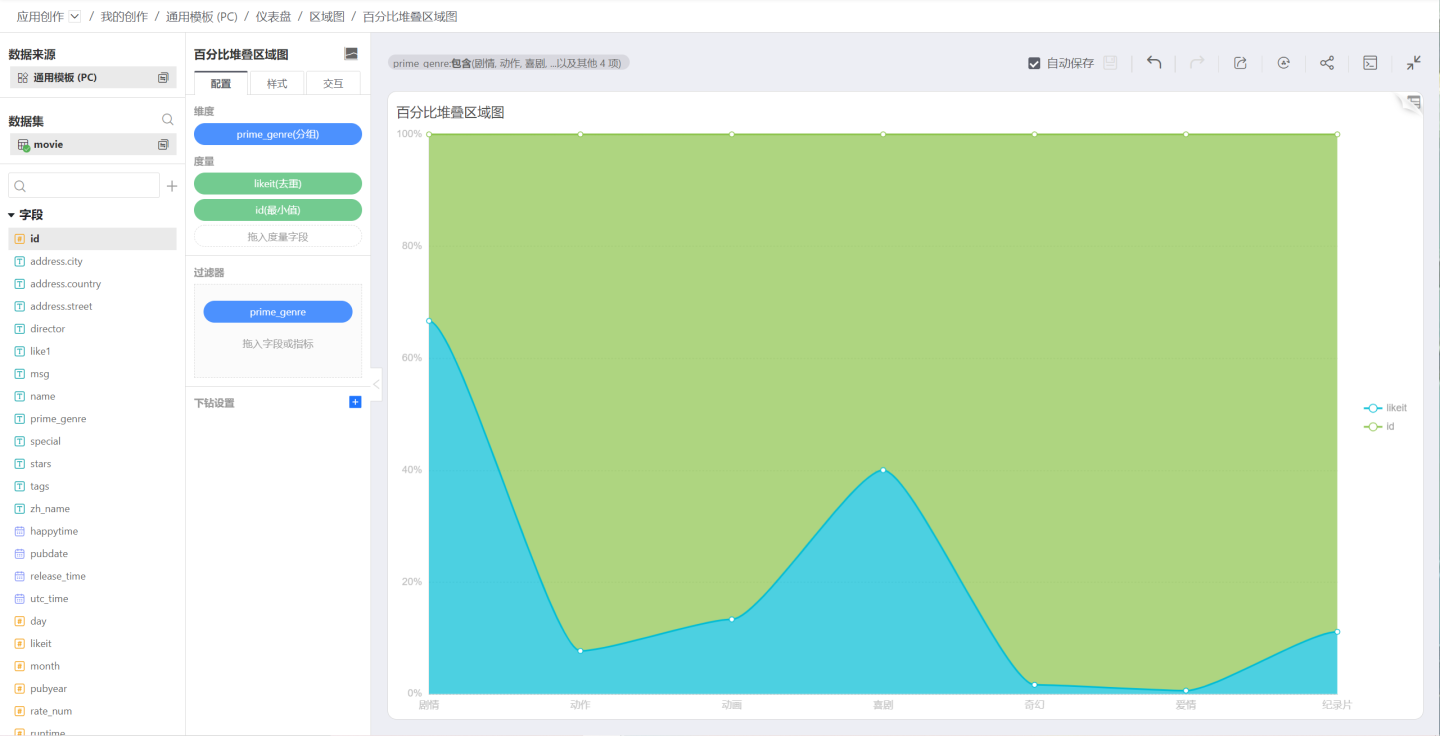
Task: Click the chart type icon beside the title
Action: (x=351, y=54)
